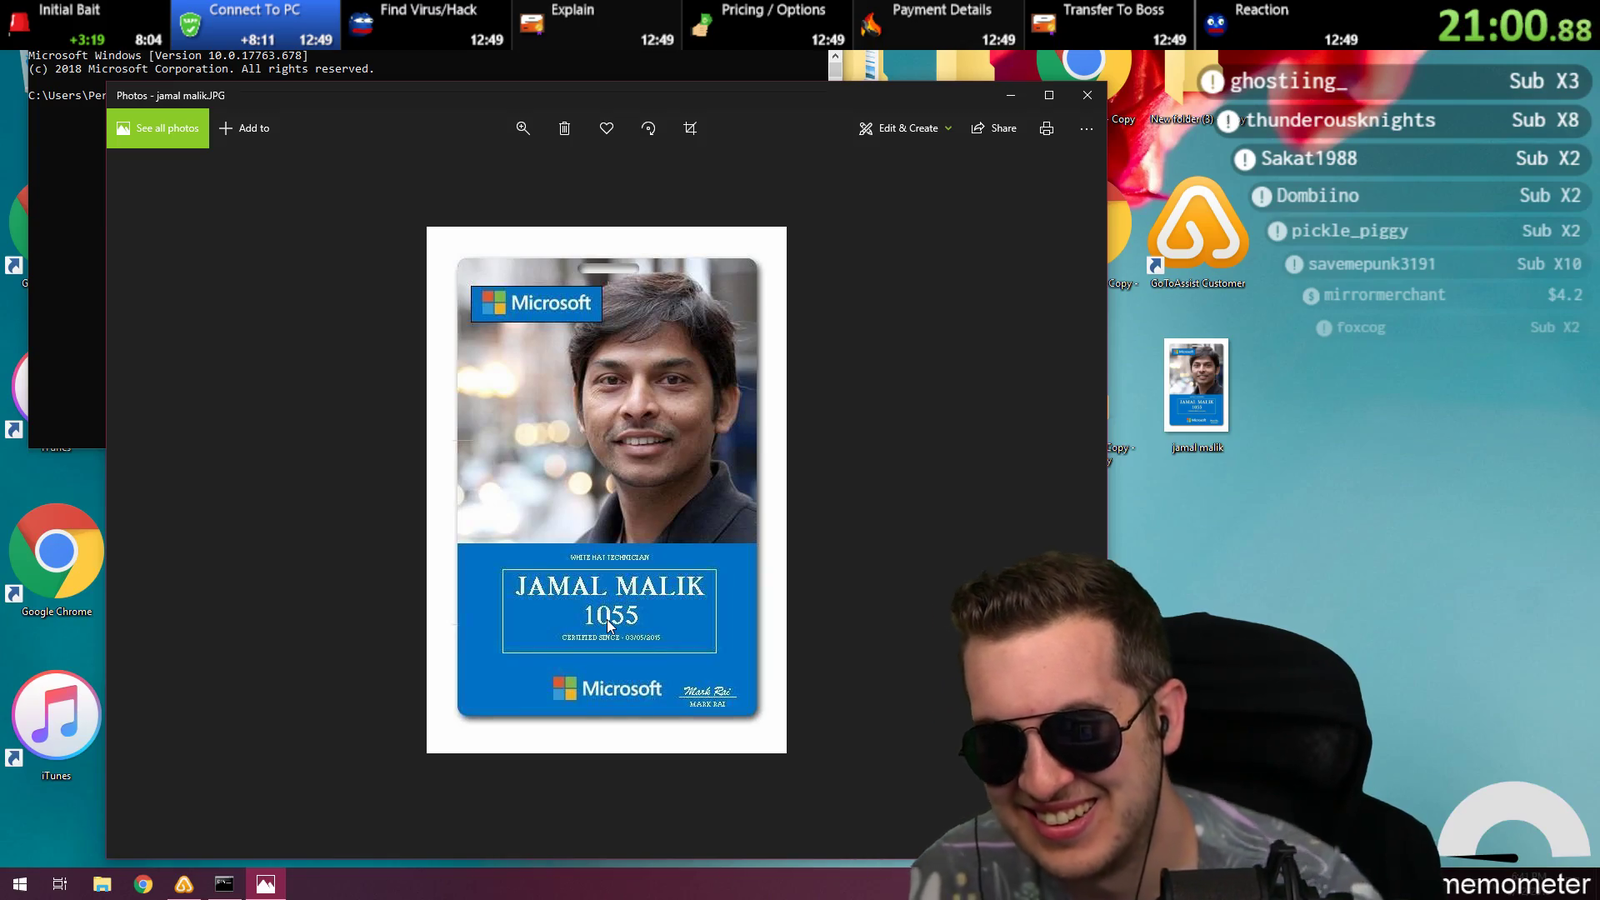Add photo to favorites with heart icon
Image resolution: width=1600 pixels, height=900 pixels.
(607, 128)
